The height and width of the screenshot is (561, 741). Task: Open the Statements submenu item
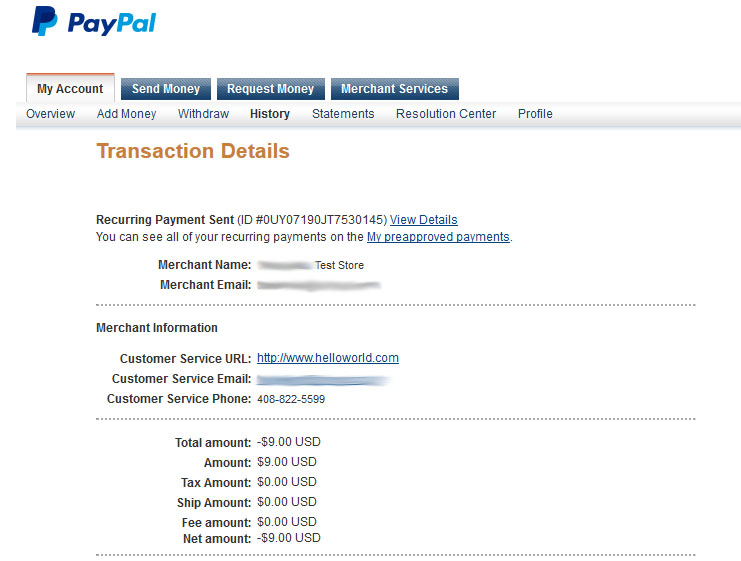pyautogui.click(x=343, y=114)
